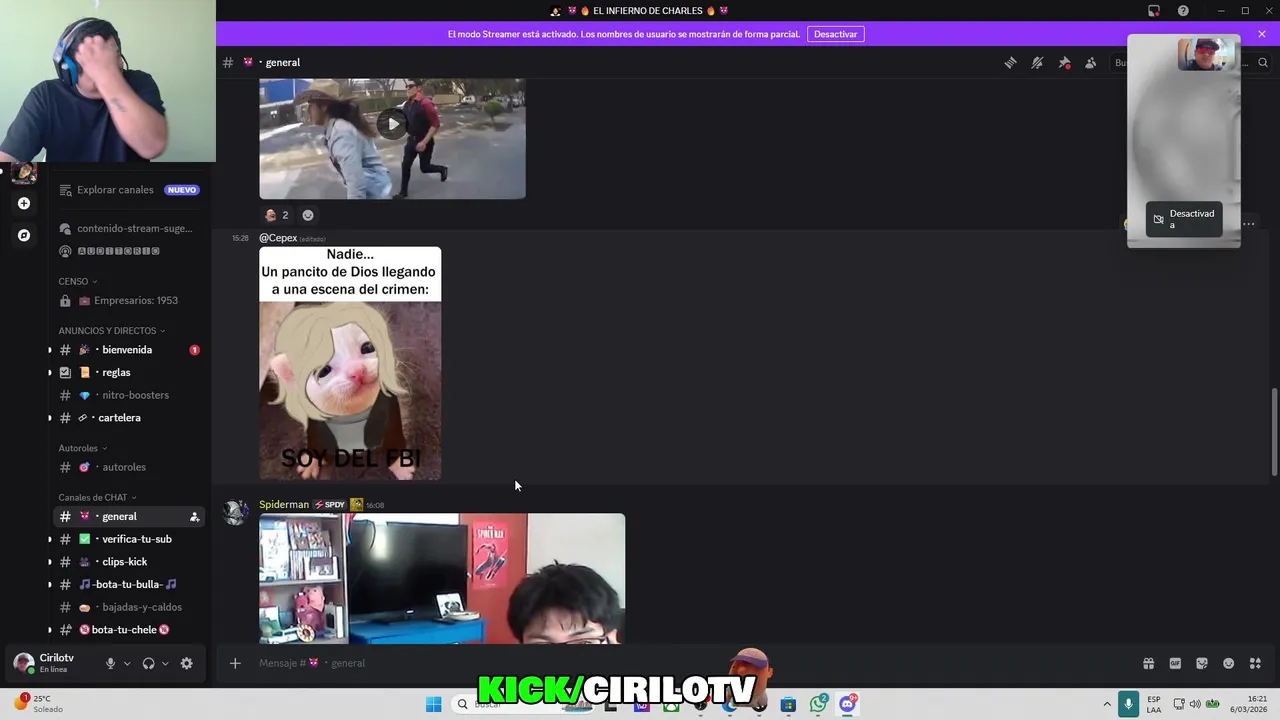Deafen with the headphones icon

tap(149, 663)
